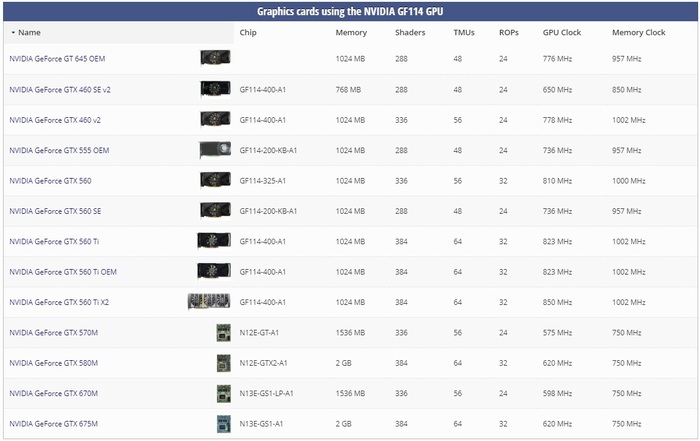The height and width of the screenshot is (441, 700).
Task: Click the GTX 570M chip thumbnail
Action: [x=223, y=332]
